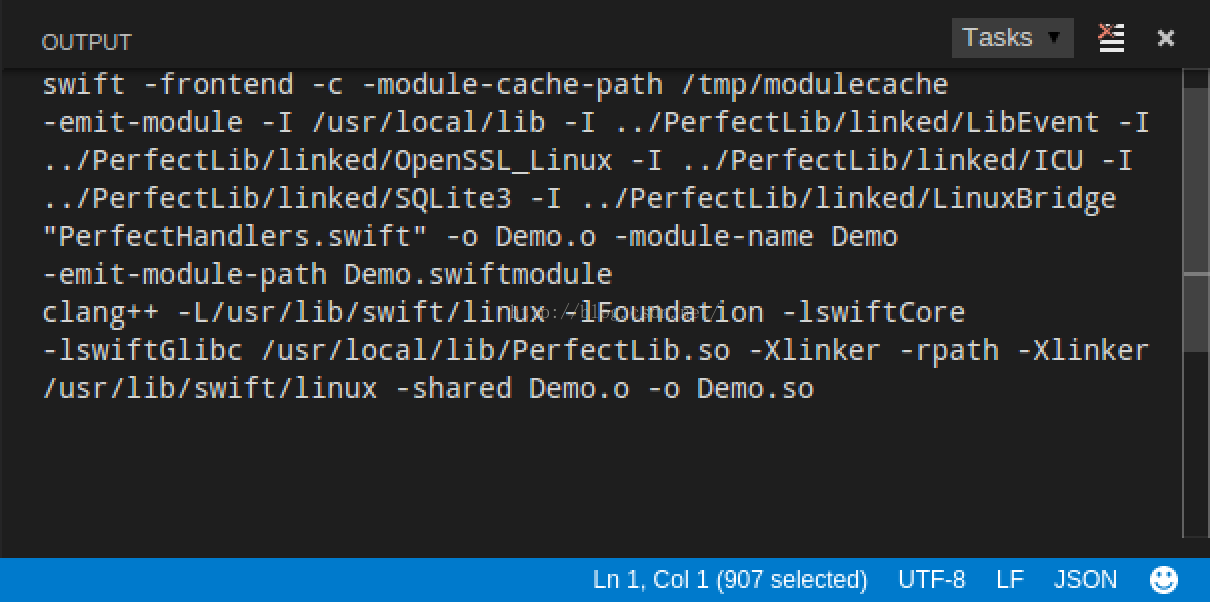
Task: Expand the arrow beside Tasks
Action: [1053, 38]
